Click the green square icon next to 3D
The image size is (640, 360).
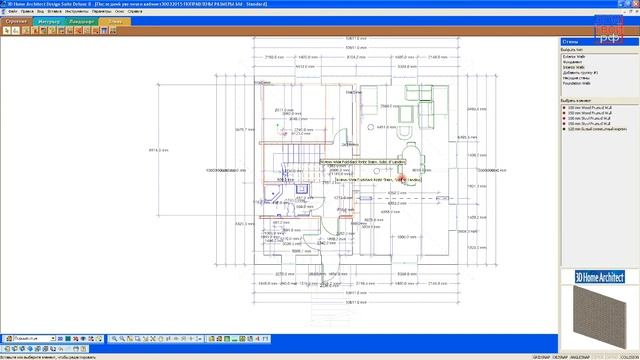[68, 339]
